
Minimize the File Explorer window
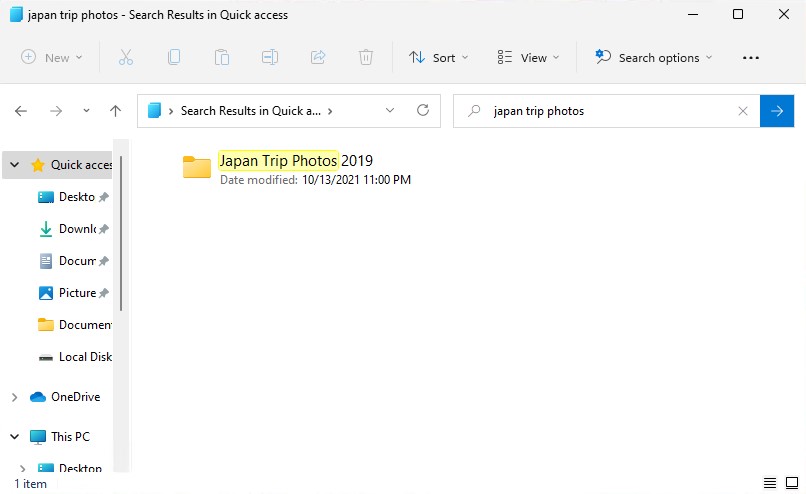[693, 14]
